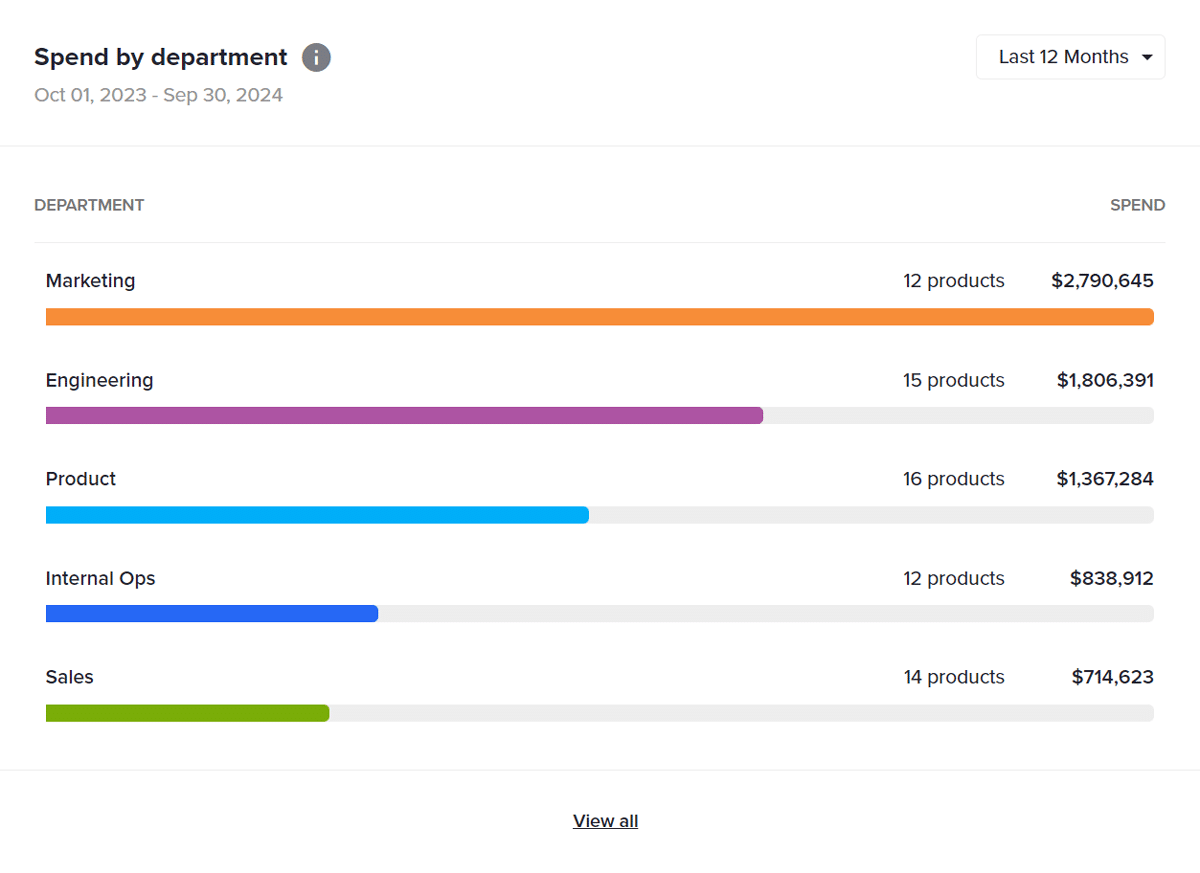Click the Product department label
This screenshot has height=873, width=1200.
[x=80, y=479]
